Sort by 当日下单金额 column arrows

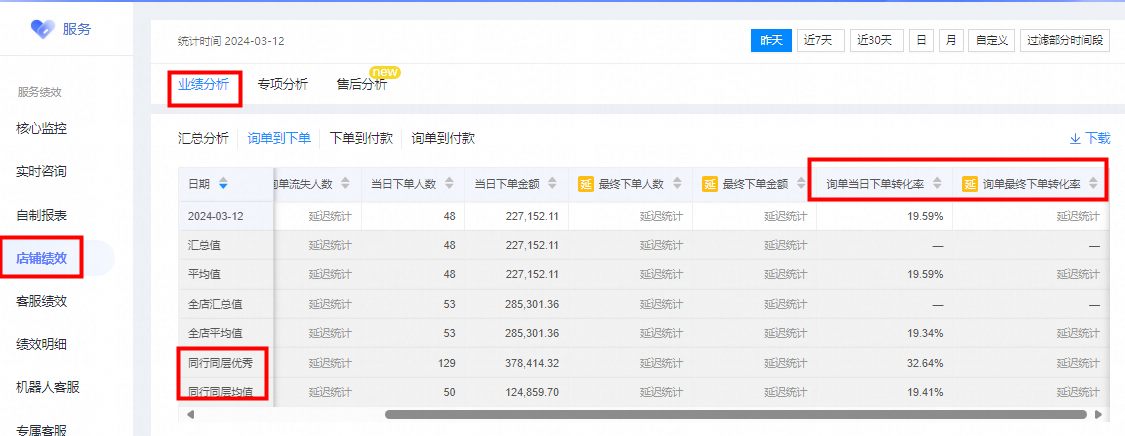tap(552, 184)
